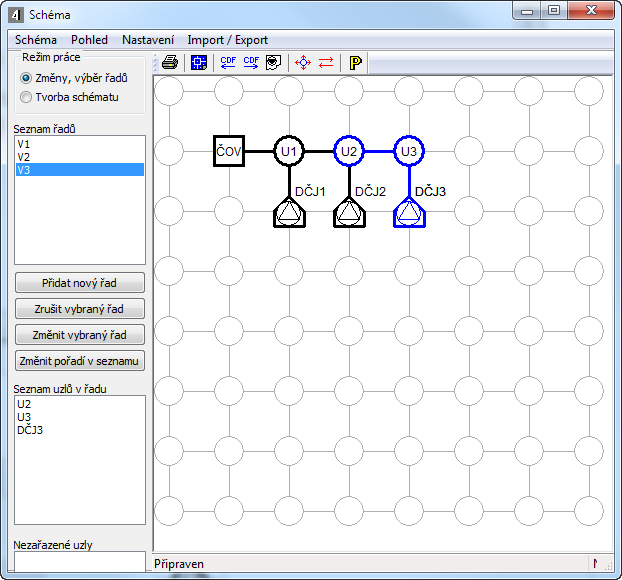This screenshot has width=622, height=580.
Task: Click the DČJ3 label text
Action: click(430, 192)
